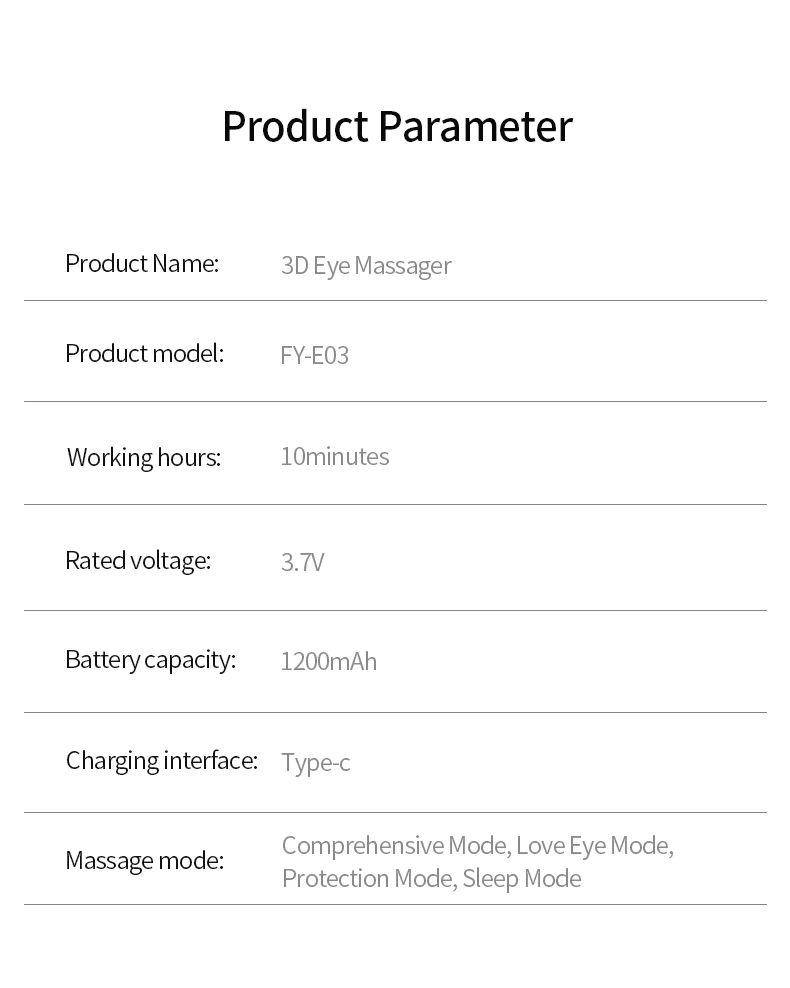The height and width of the screenshot is (988, 790).
Task: Click the Type-c interface value
Action: [x=315, y=763]
